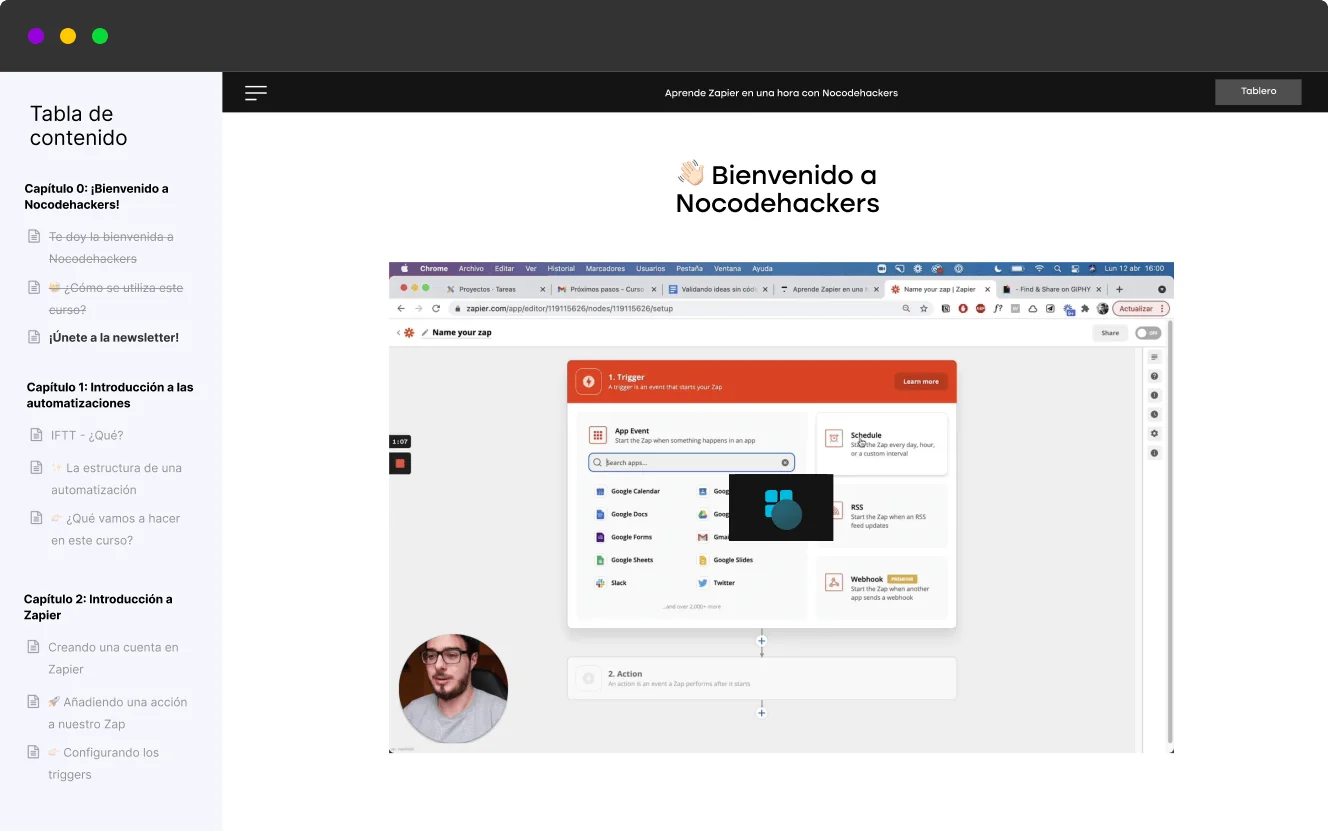Click document icon next to 'La estructura de una automatización'
This screenshot has width=1328, height=831.
[x=37, y=468]
